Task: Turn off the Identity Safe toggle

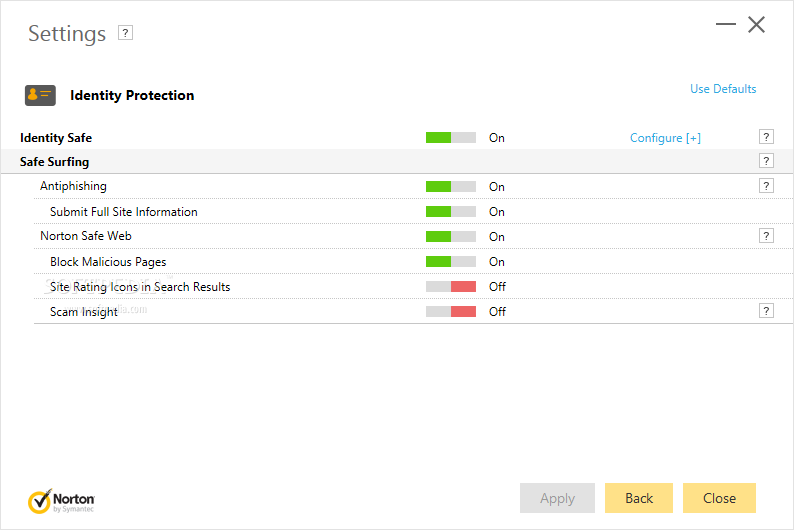Action: coord(450,137)
